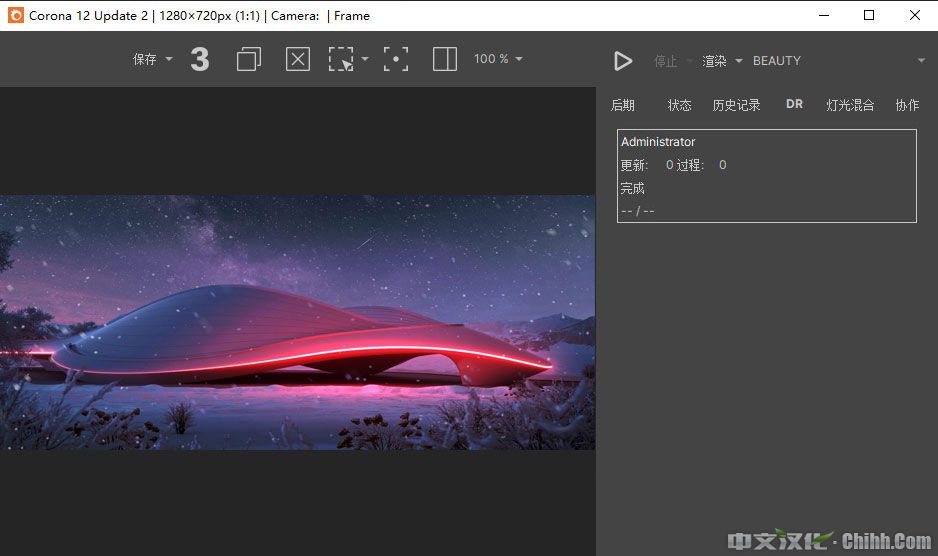Click the 3ds Max '3' icon
This screenshot has width=938, height=556.
tap(200, 60)
